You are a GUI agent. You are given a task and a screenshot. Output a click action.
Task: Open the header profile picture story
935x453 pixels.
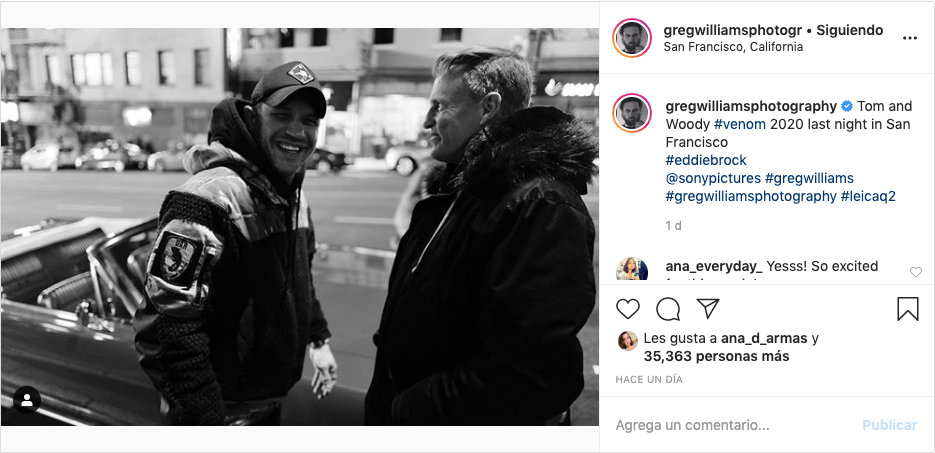coord(633,38)
